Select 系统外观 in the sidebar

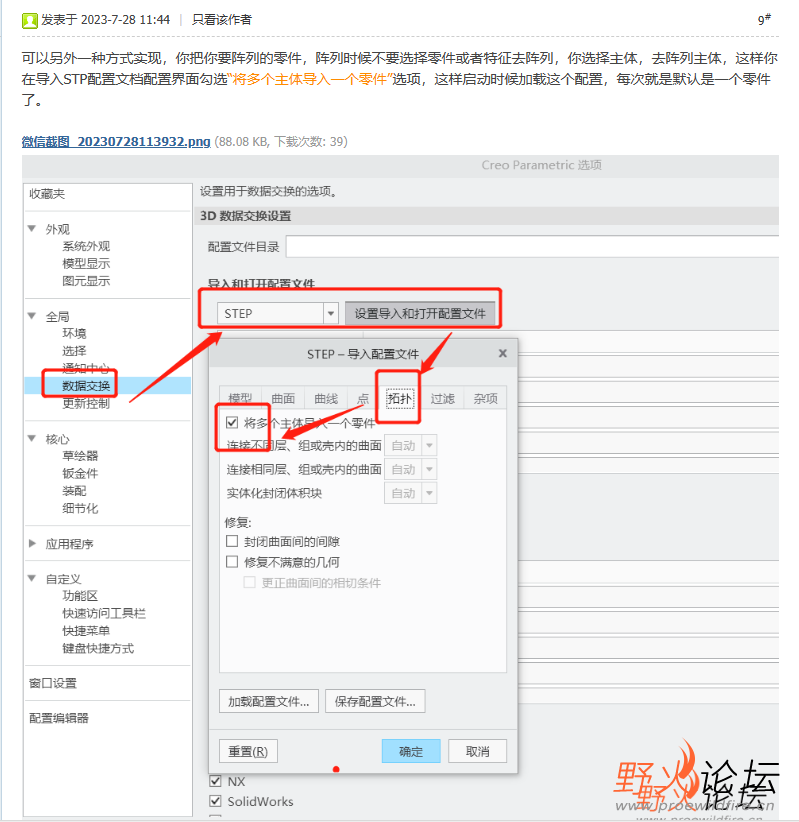pyautogui.click(x=86, y=246)
